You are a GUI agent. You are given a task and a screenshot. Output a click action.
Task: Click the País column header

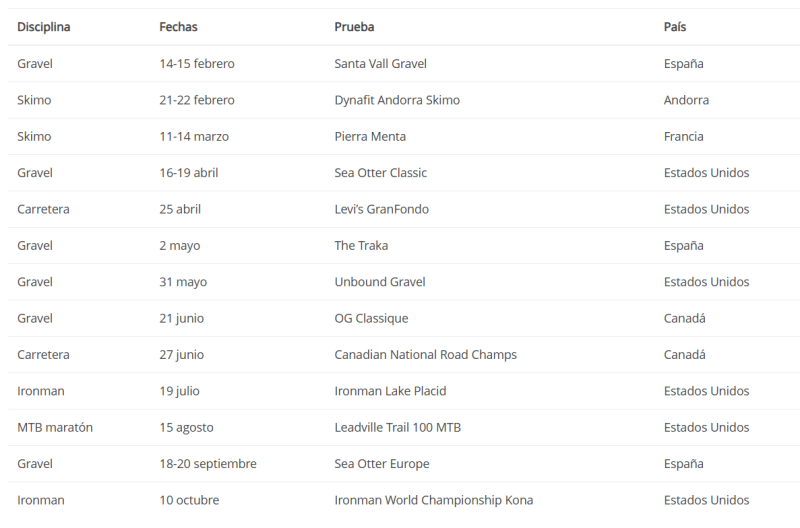click(675, 27)
